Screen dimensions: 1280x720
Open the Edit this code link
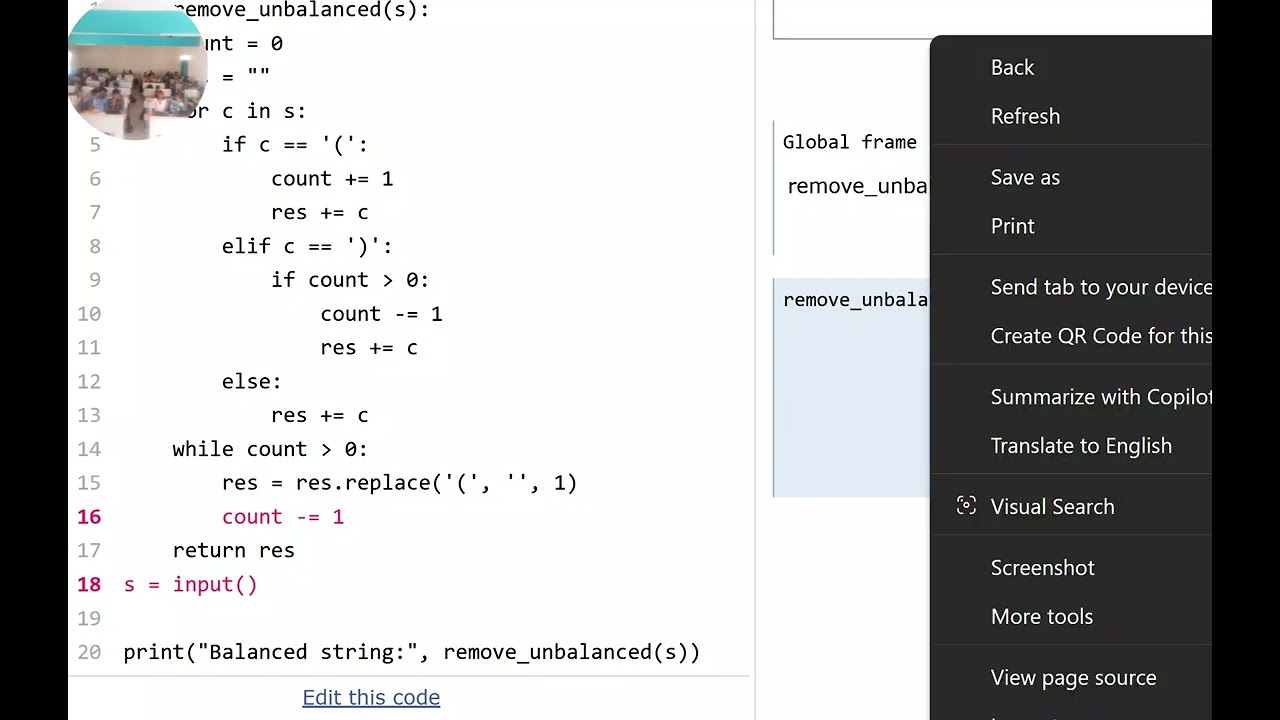371,697
